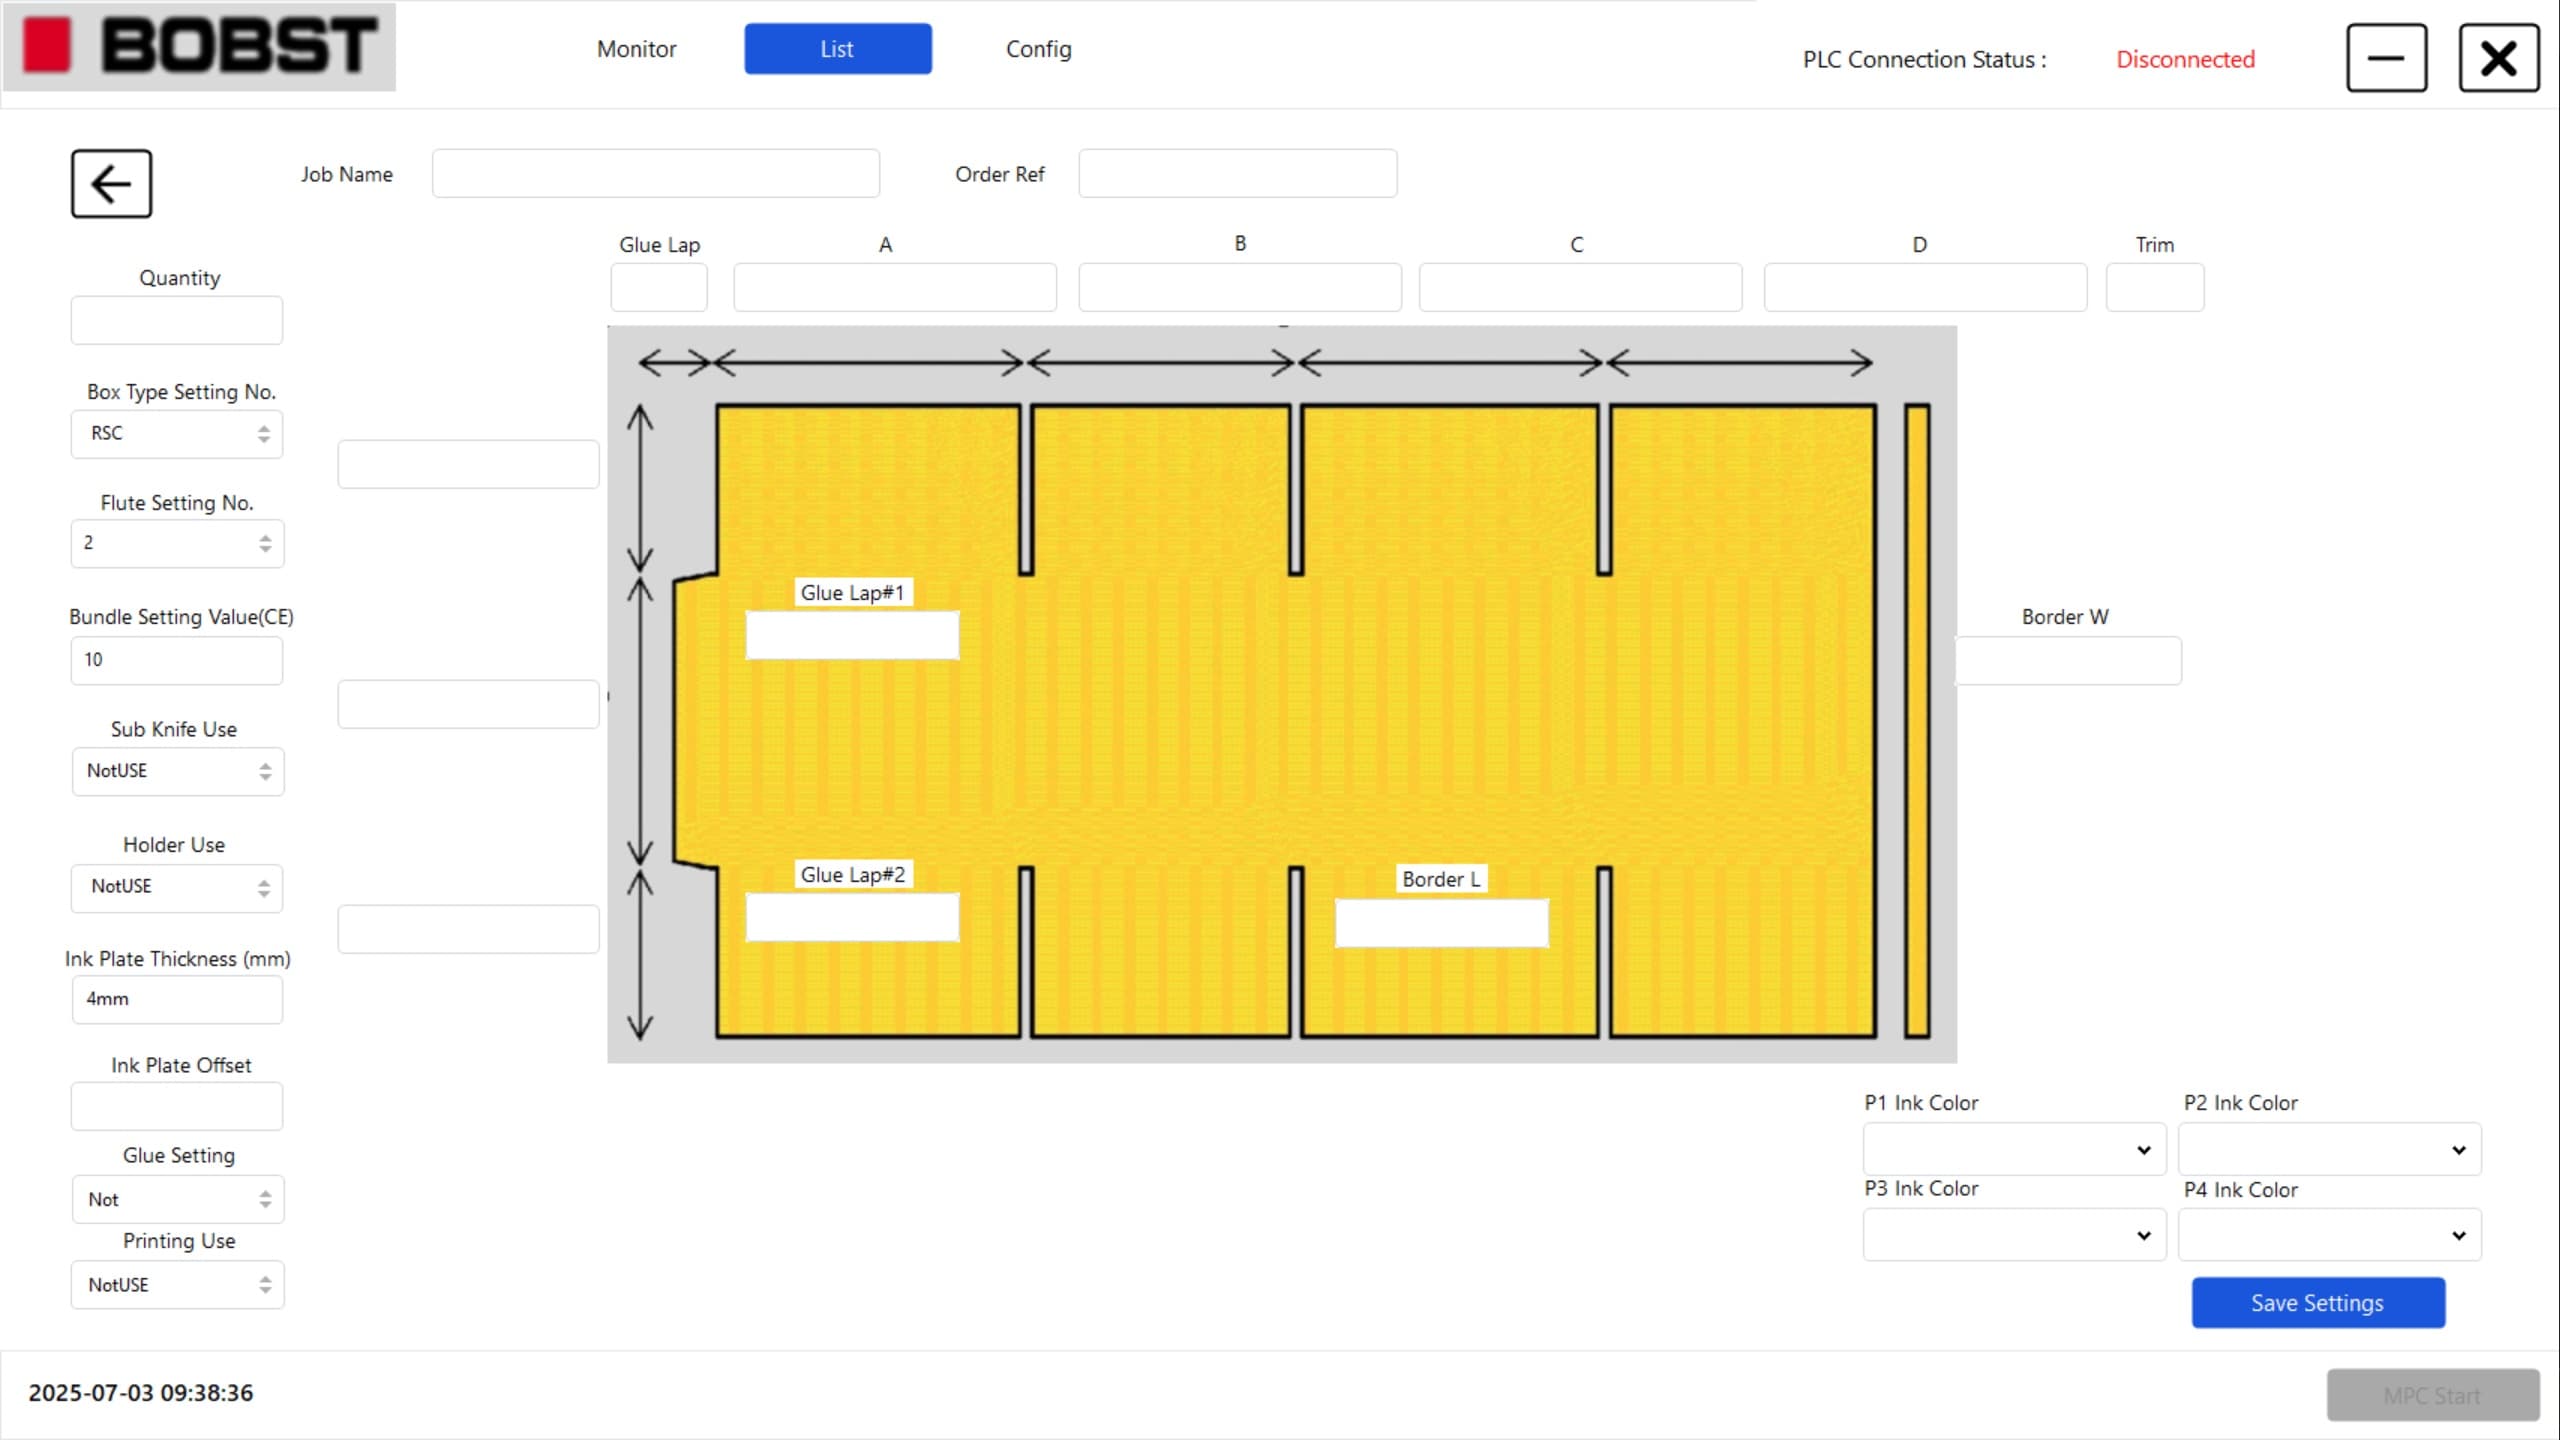Change Glue Setting spinner value
2560x1440 pixels.
(x=265, y=1199)
